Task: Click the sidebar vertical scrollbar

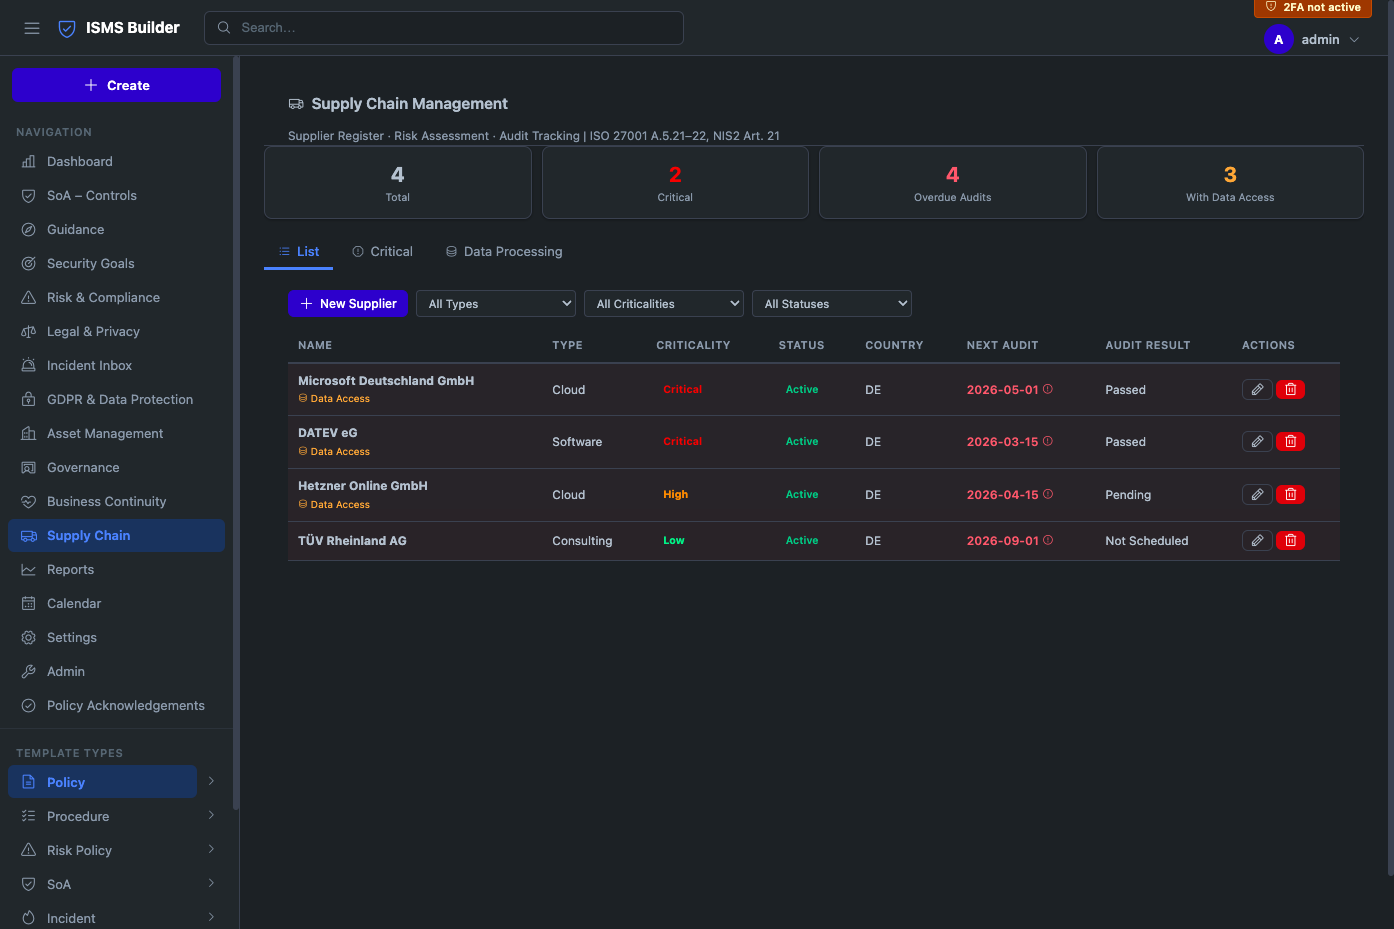Action: pyautogui.click(x=236, y=432)
